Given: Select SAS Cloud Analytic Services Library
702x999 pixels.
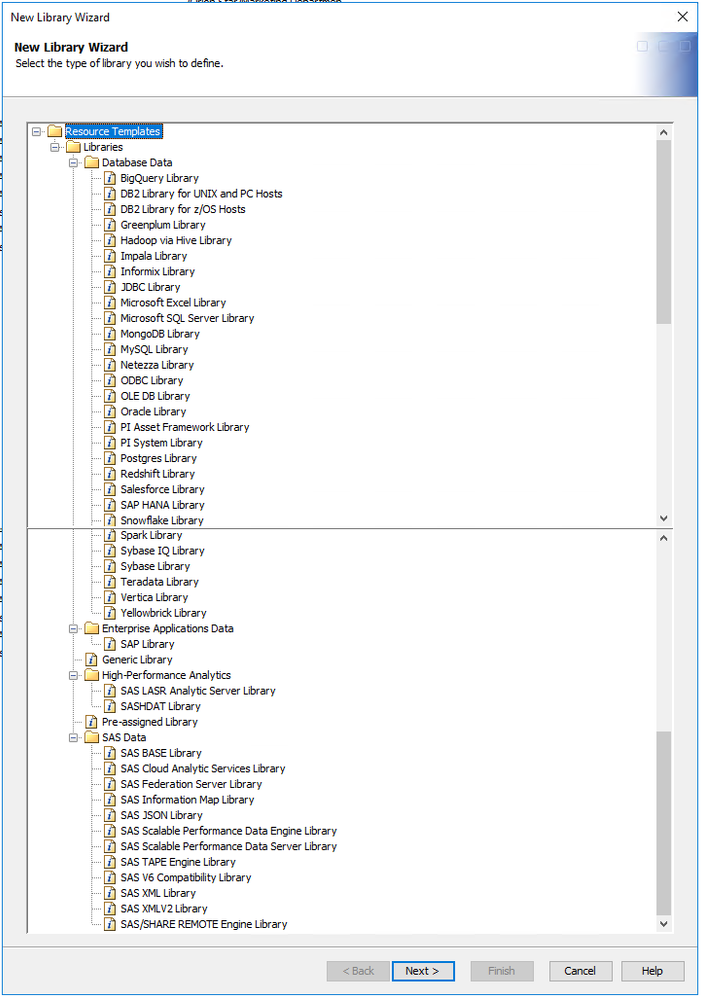Looking at the screenshot, I should click(203, 768).
